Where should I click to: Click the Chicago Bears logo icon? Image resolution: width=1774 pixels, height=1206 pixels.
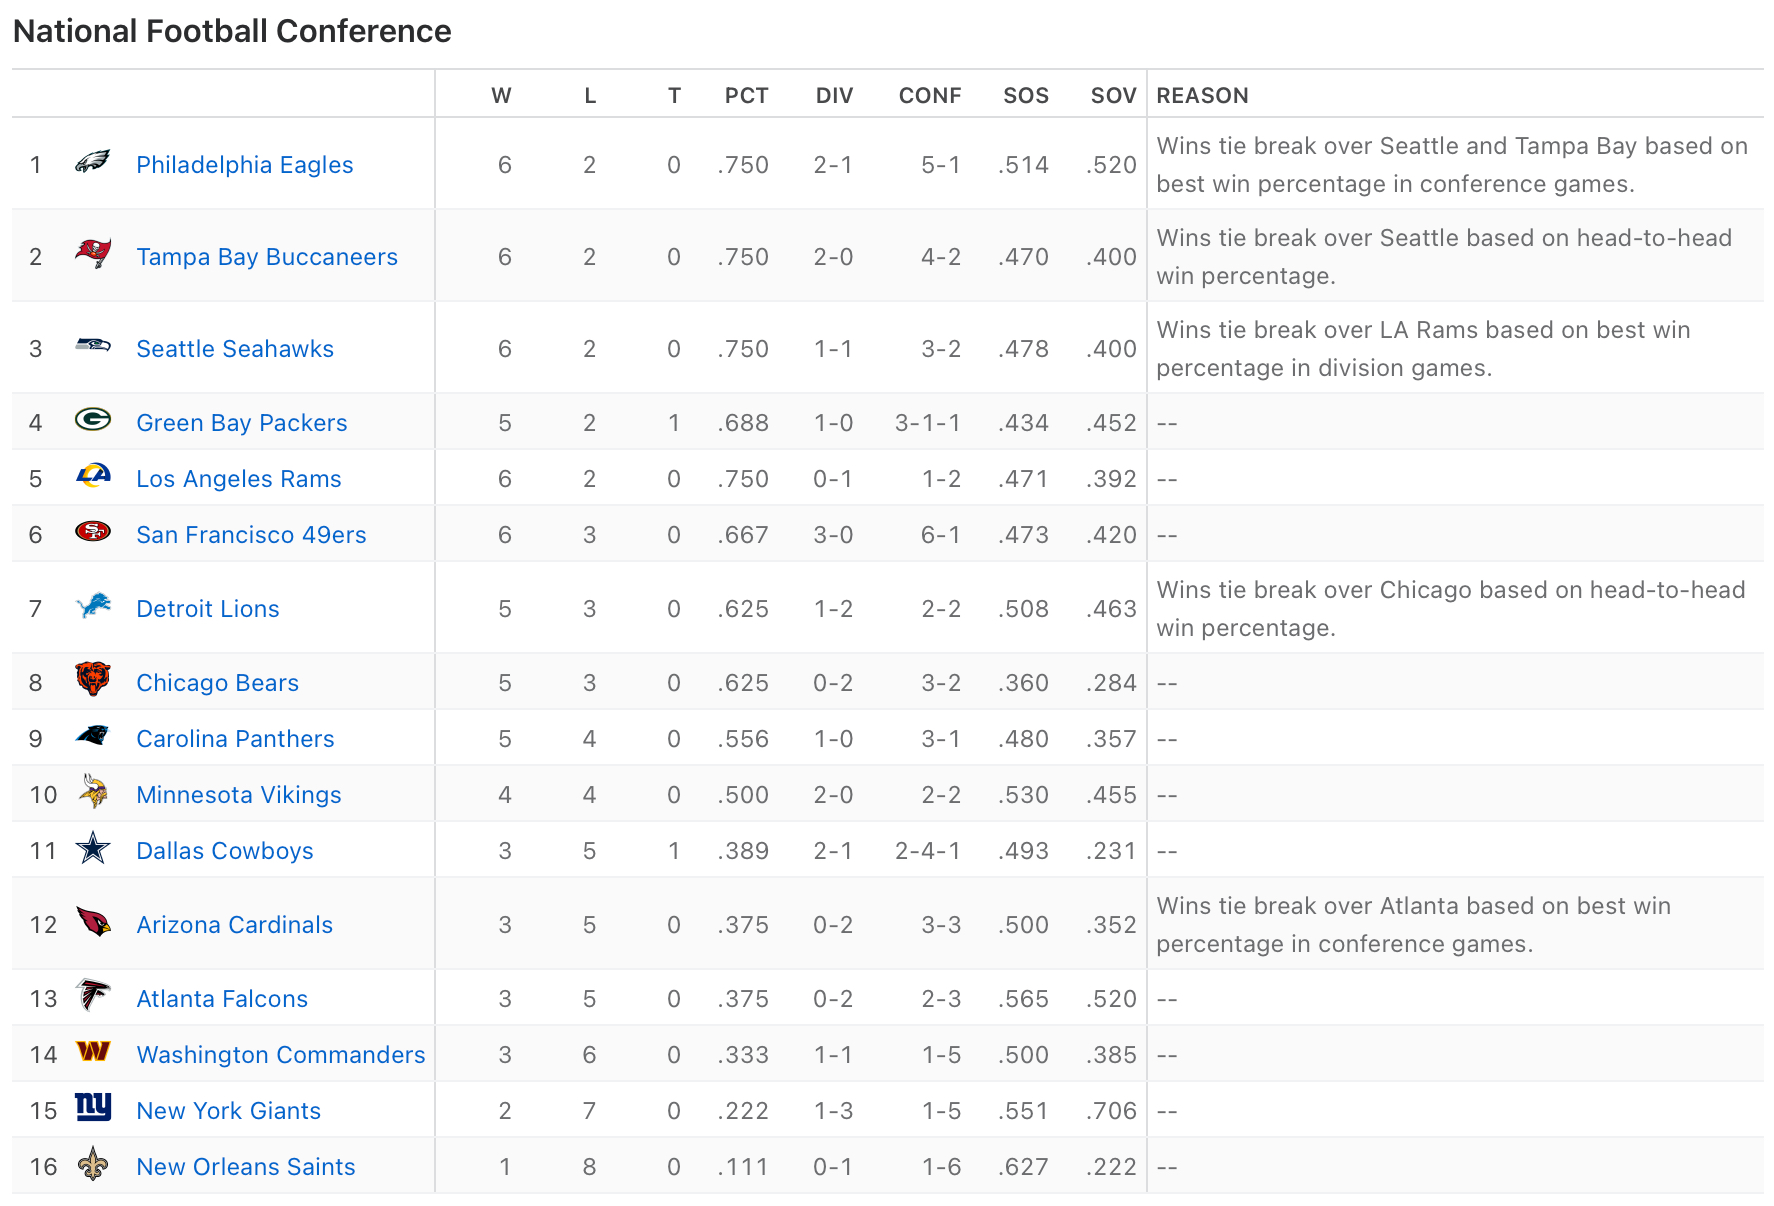(93, 680)
